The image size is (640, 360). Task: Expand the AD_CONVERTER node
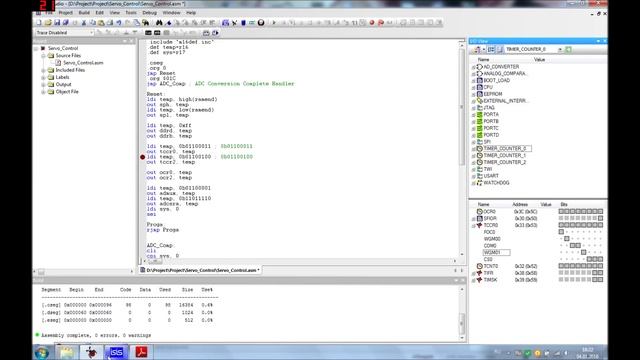[x=473, y=67]
